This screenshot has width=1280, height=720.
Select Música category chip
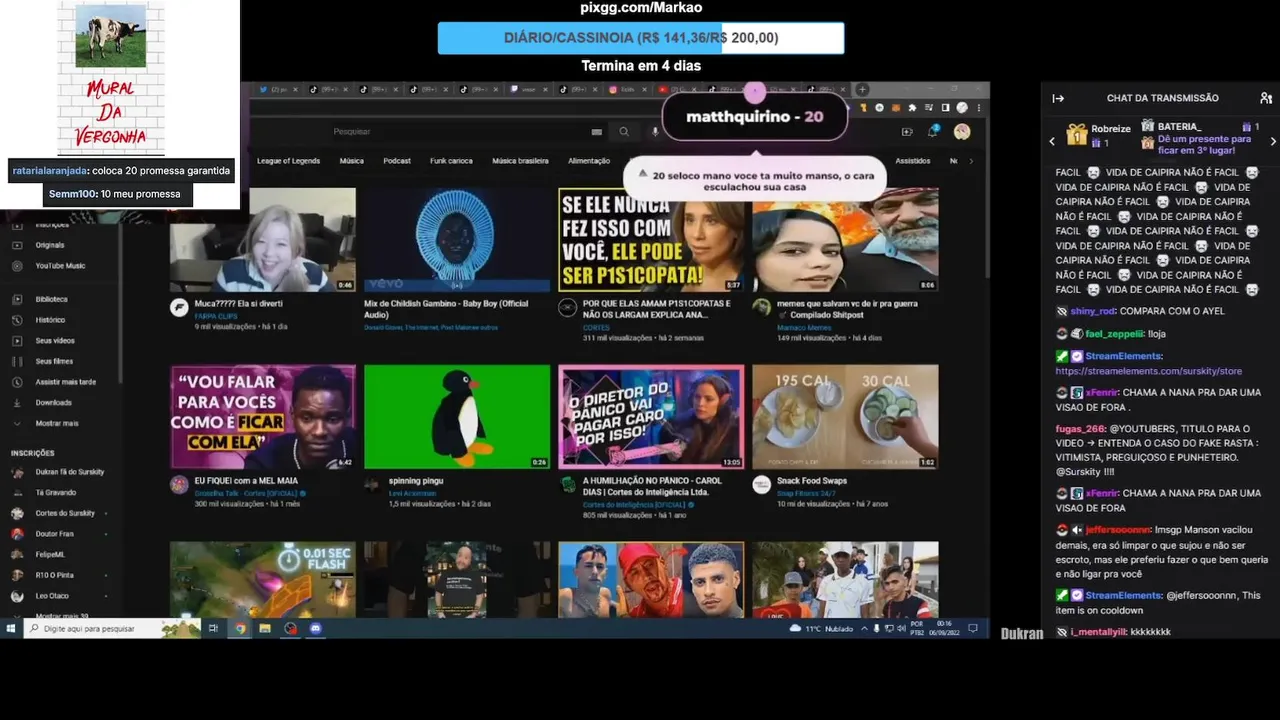[x=351, y=161]
